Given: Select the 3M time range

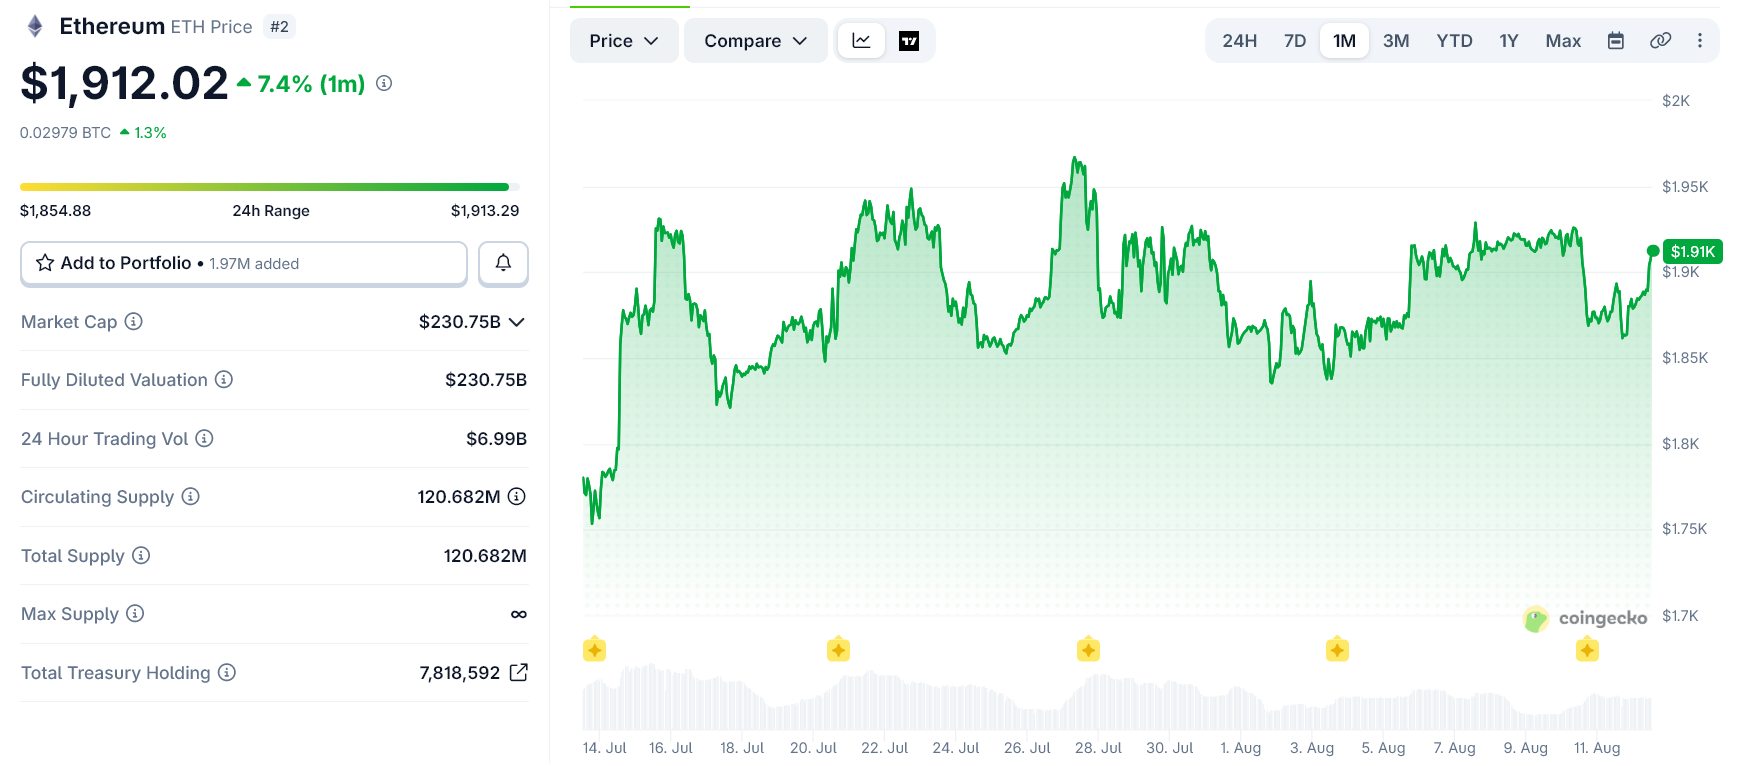Looking at the screenshot, I should coord(1396,41).
